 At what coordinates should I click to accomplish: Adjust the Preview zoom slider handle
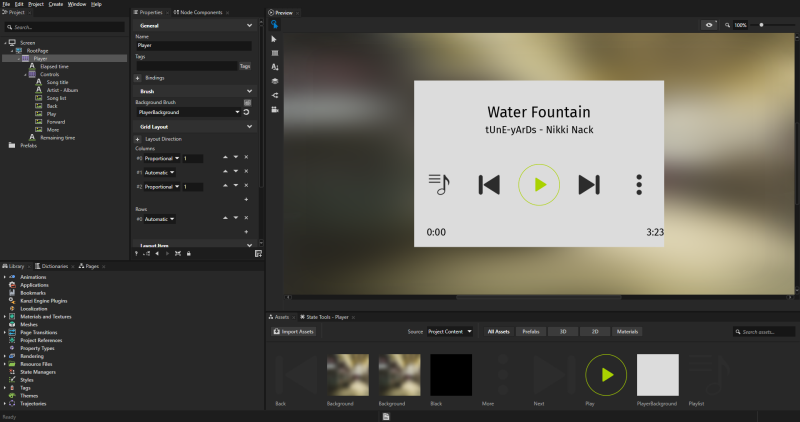point(762,24)
